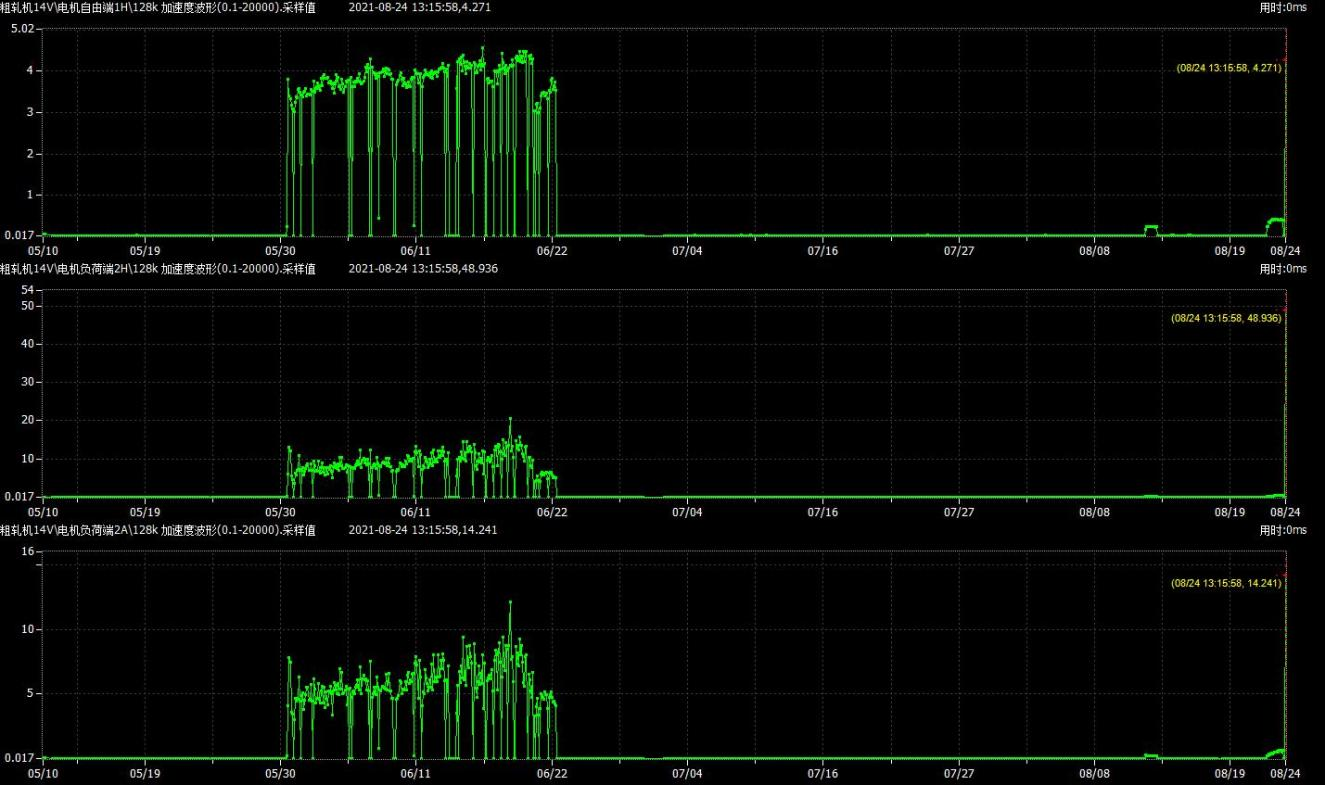Click the header timestamp ending in 14.241
The width and height of the screenshot is (1325, 785).
click(422, 531)
